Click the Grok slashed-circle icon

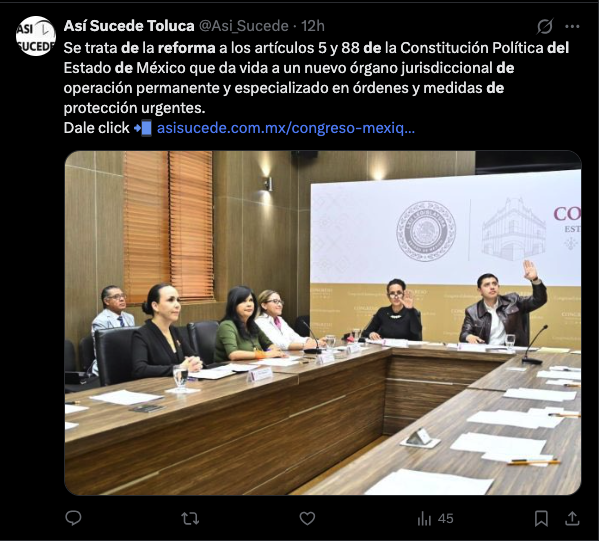(545, 26)
